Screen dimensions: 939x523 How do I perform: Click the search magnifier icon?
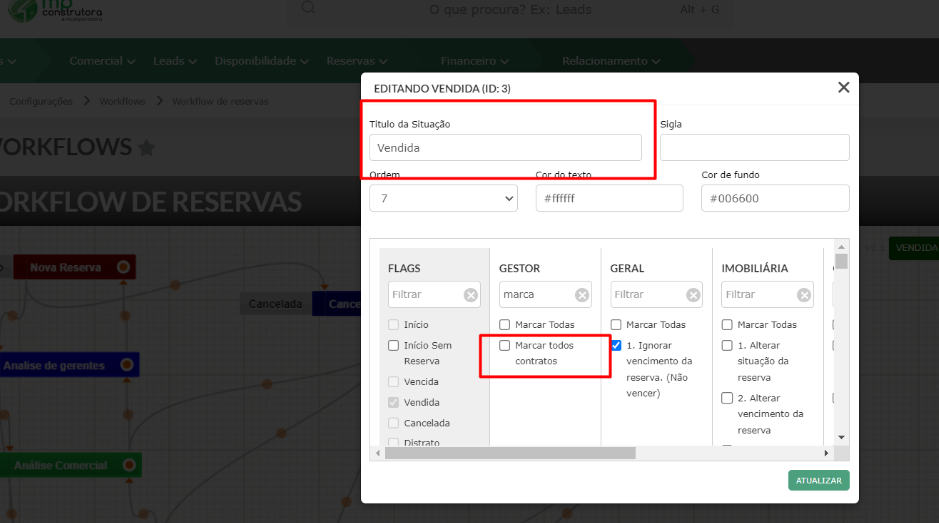point(308,7)
